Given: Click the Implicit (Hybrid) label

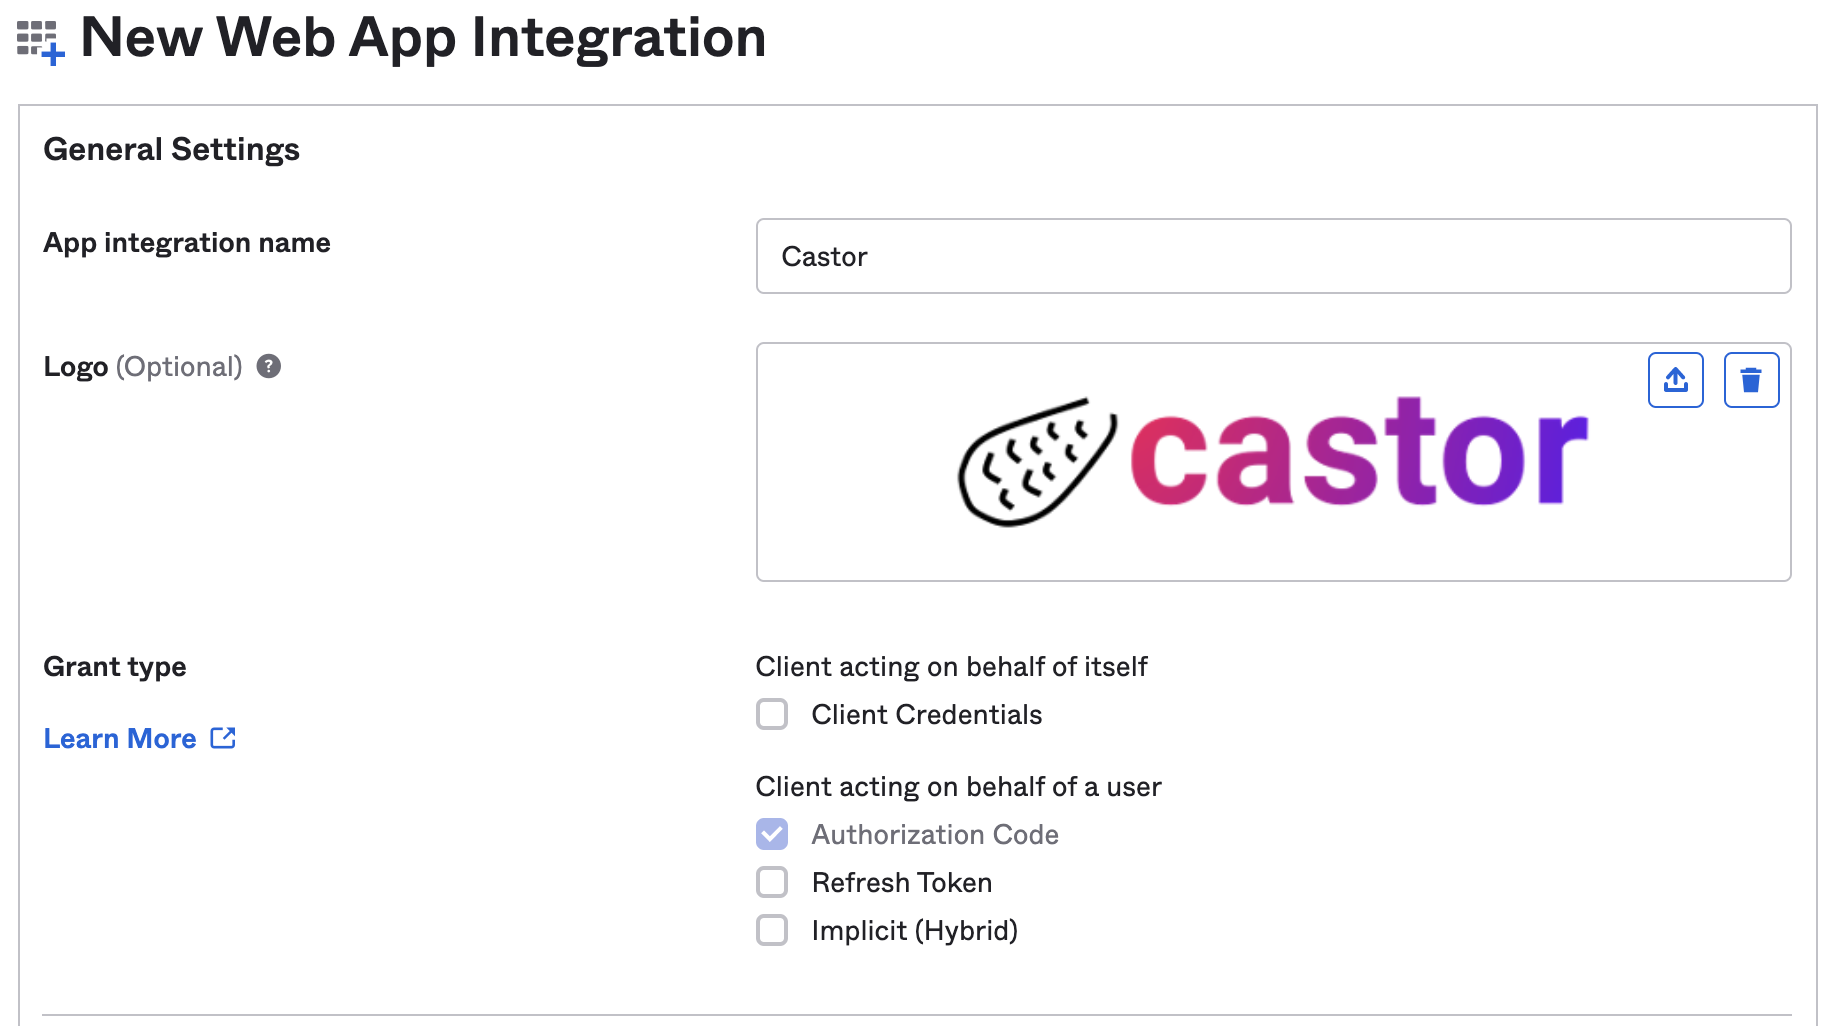Looking at the screenshot, I should tap(914, 930).
